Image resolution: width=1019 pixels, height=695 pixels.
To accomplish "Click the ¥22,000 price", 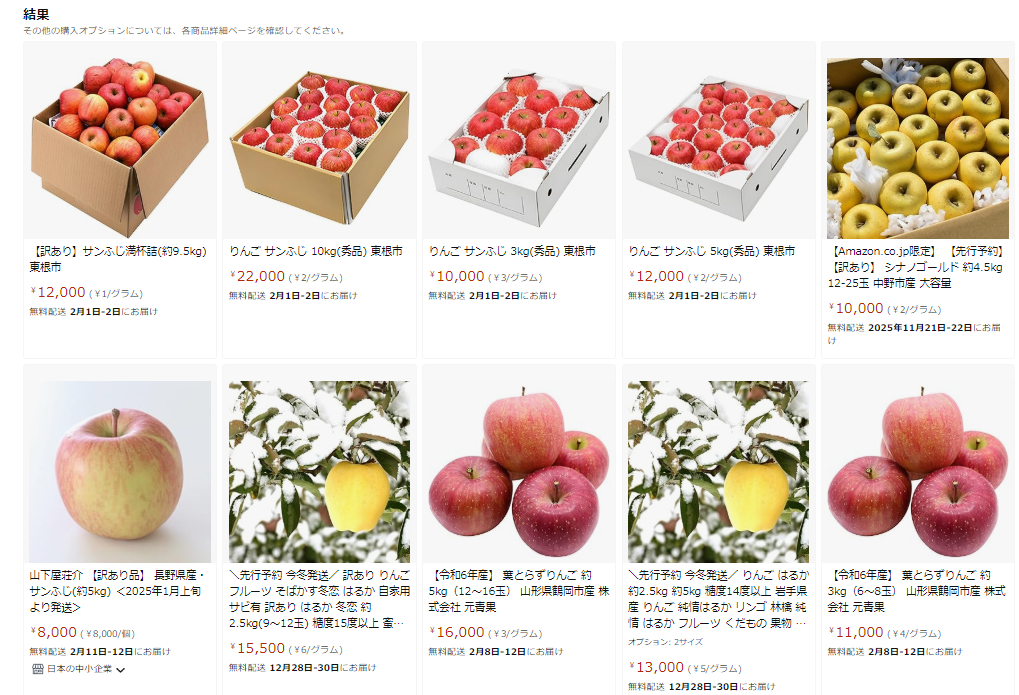I will pos(257,276).
